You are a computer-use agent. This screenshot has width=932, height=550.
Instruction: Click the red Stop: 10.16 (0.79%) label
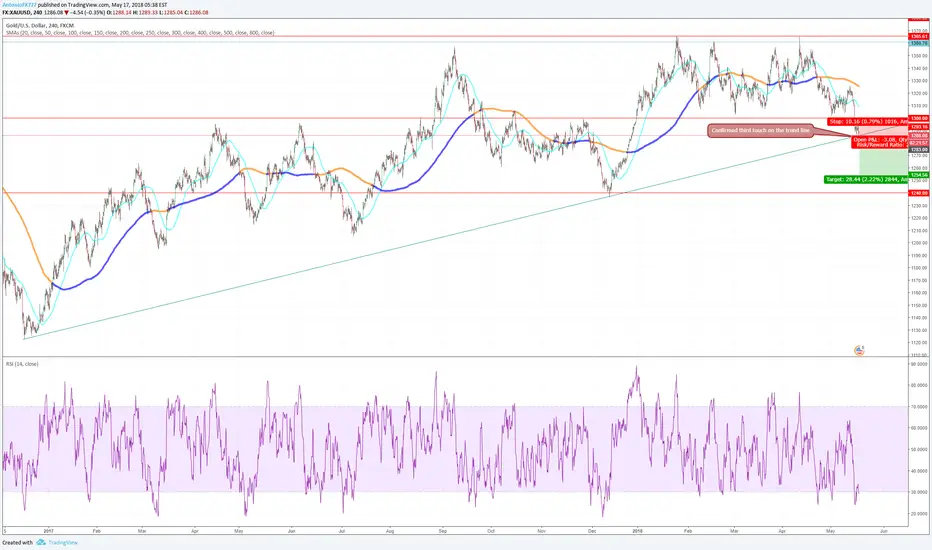pos(868,121)
